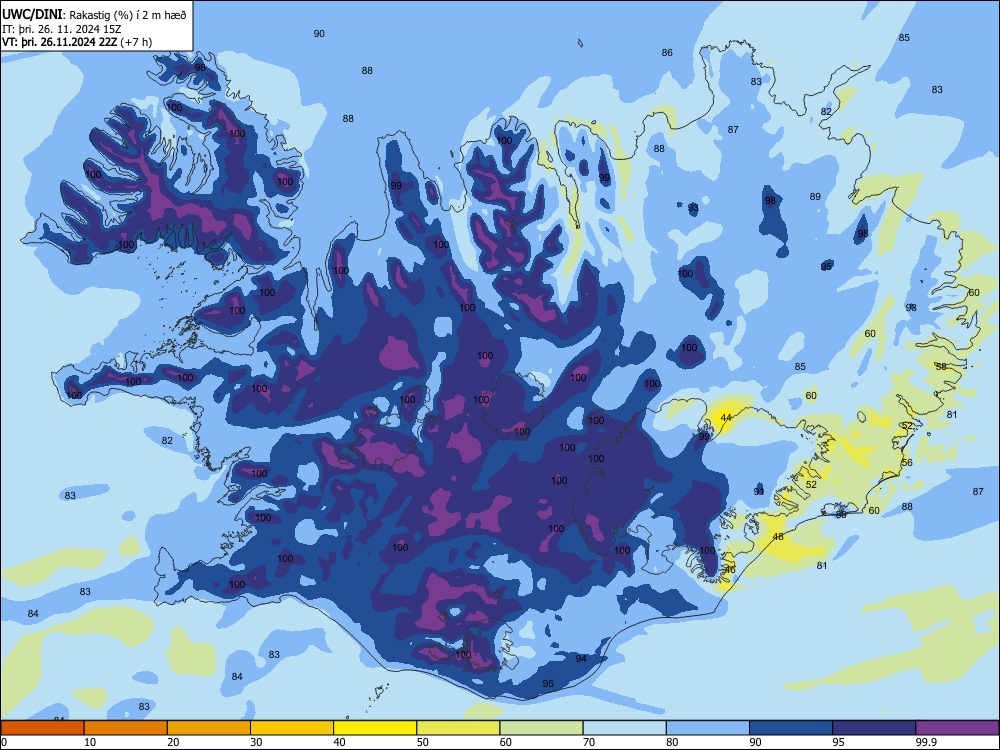Click the 95–99.9 dark indigo legend swatch
Image resolution: width=1000 pixels, height=750 pixels.
point(874,728)
